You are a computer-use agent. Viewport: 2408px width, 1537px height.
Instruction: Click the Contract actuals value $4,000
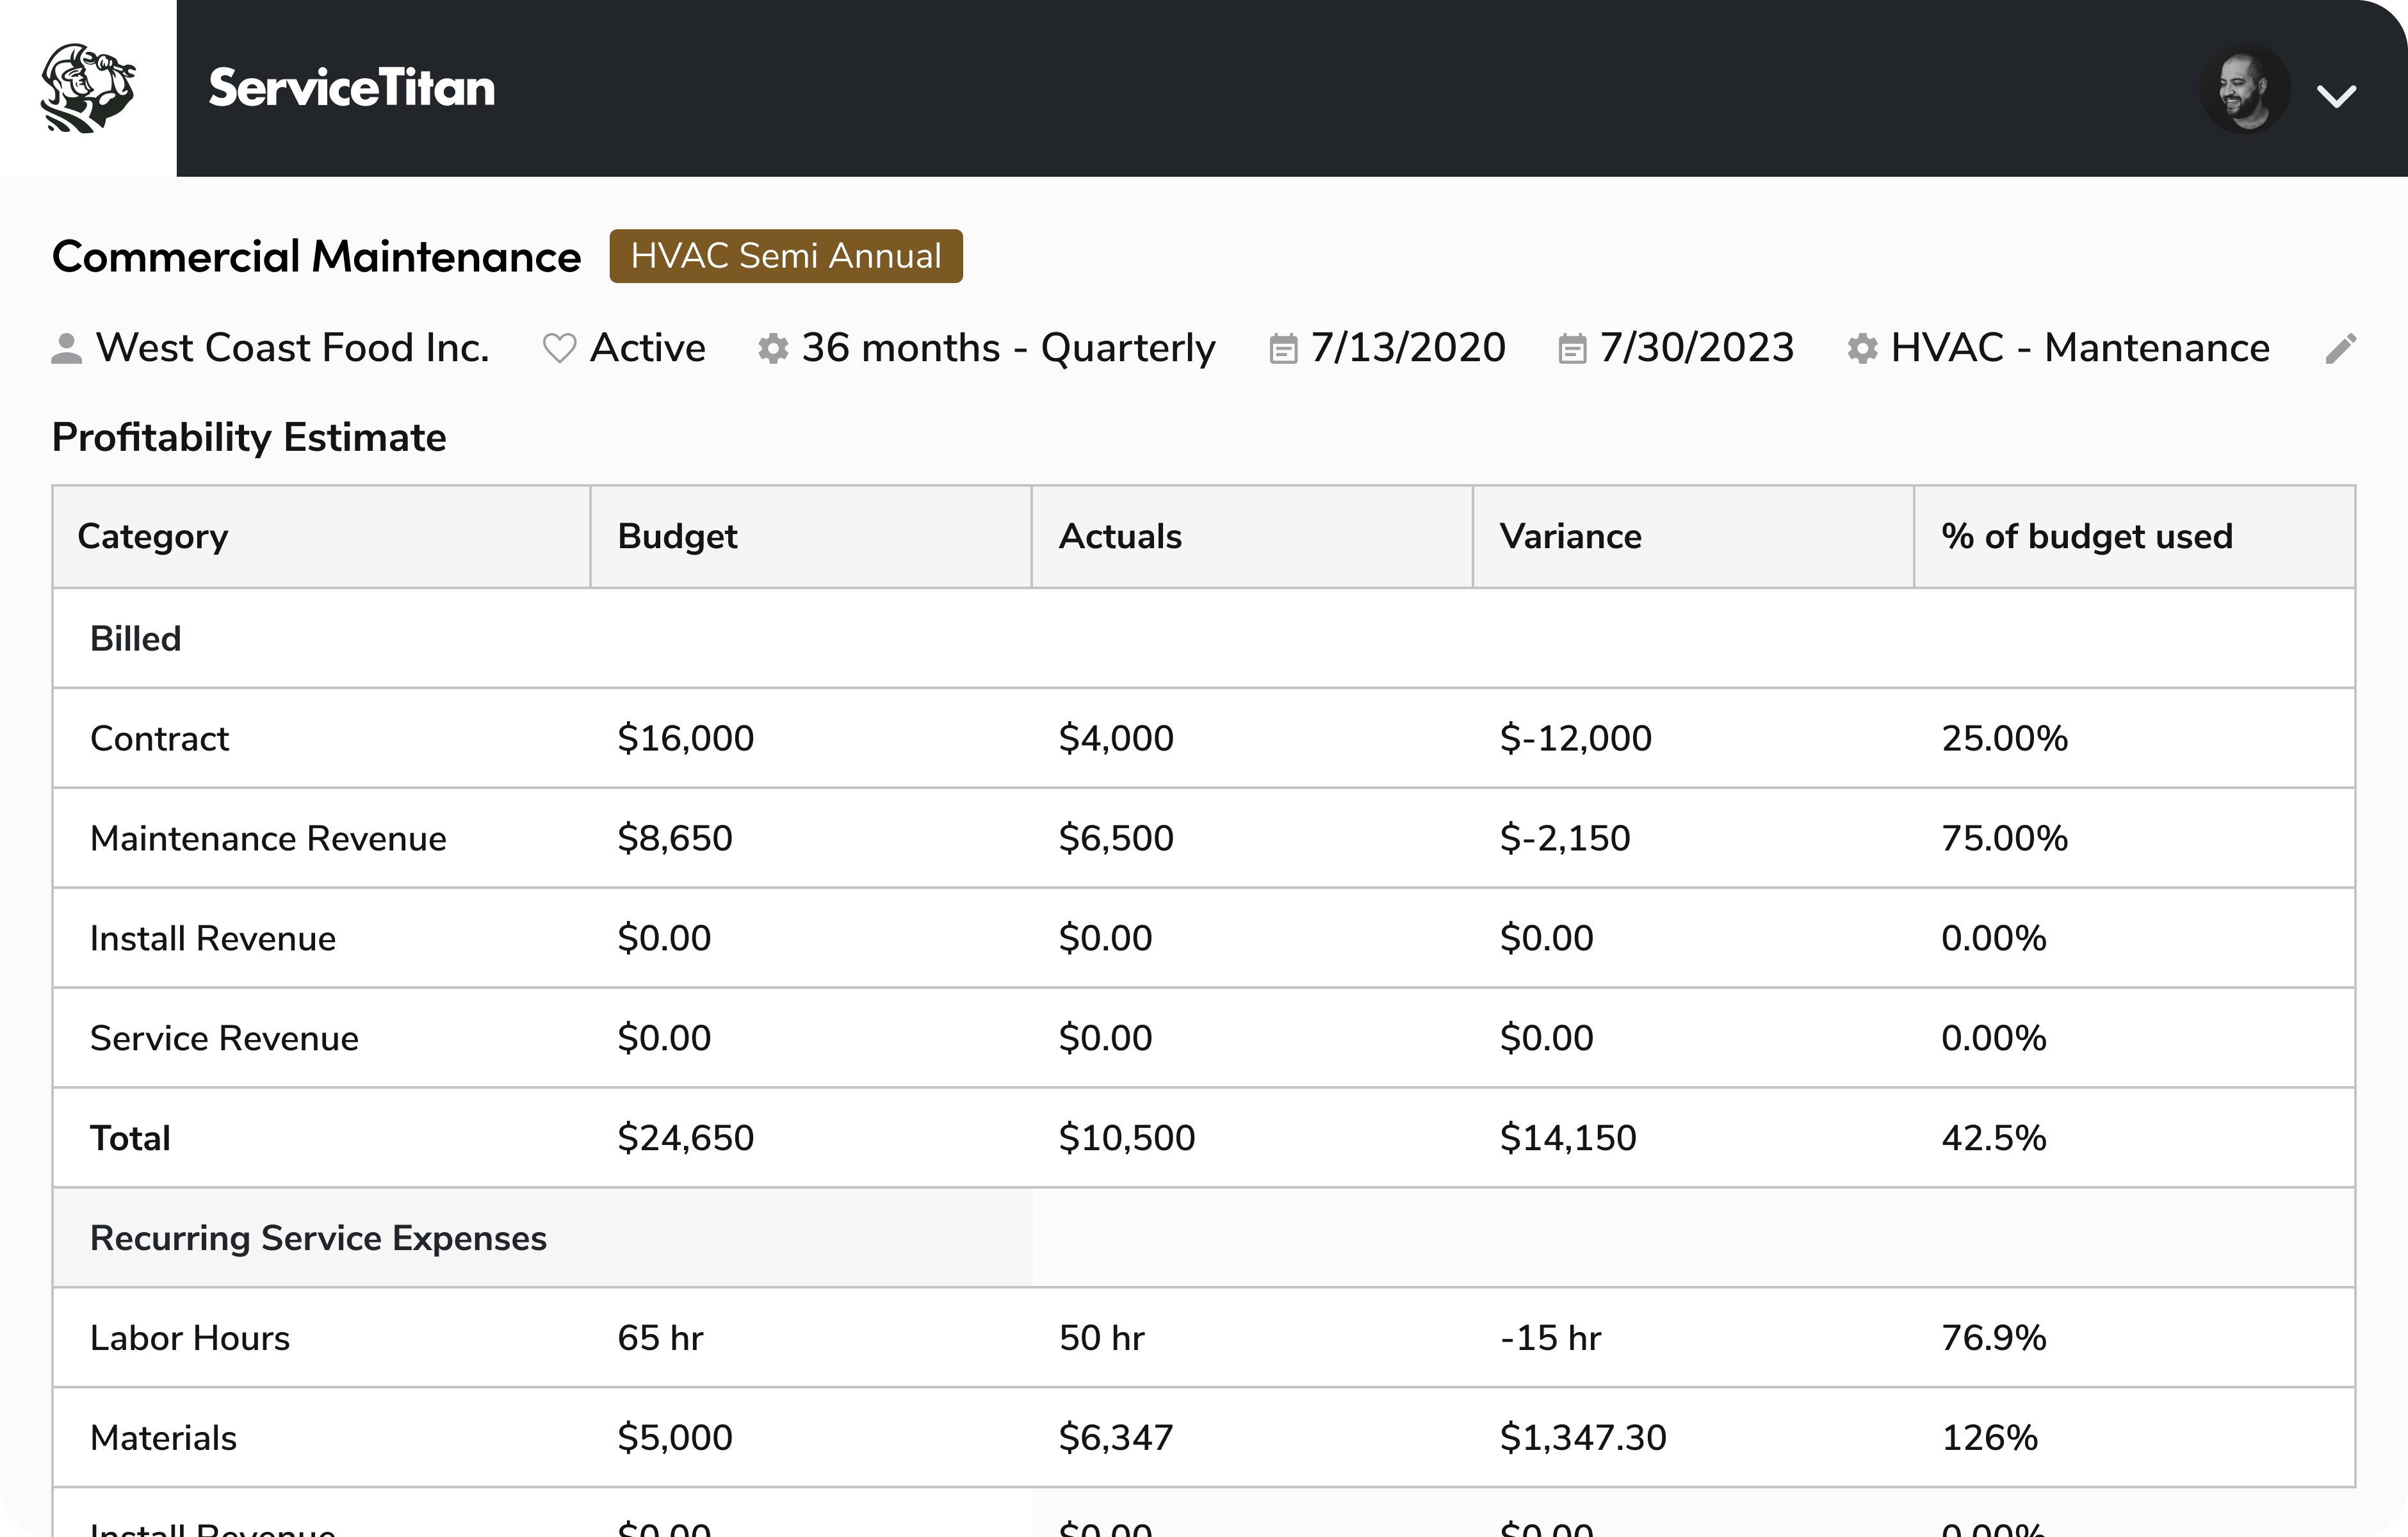point(1116,738)
